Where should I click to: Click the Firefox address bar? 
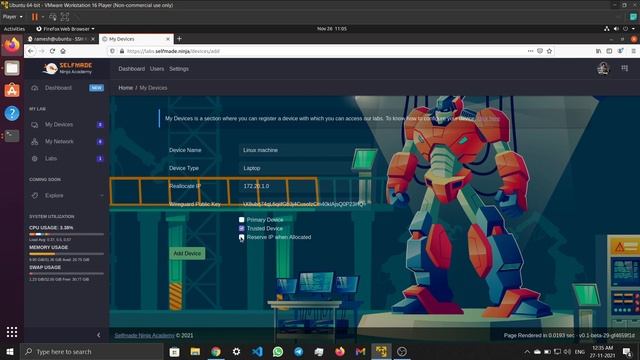[x=318, y=51]
